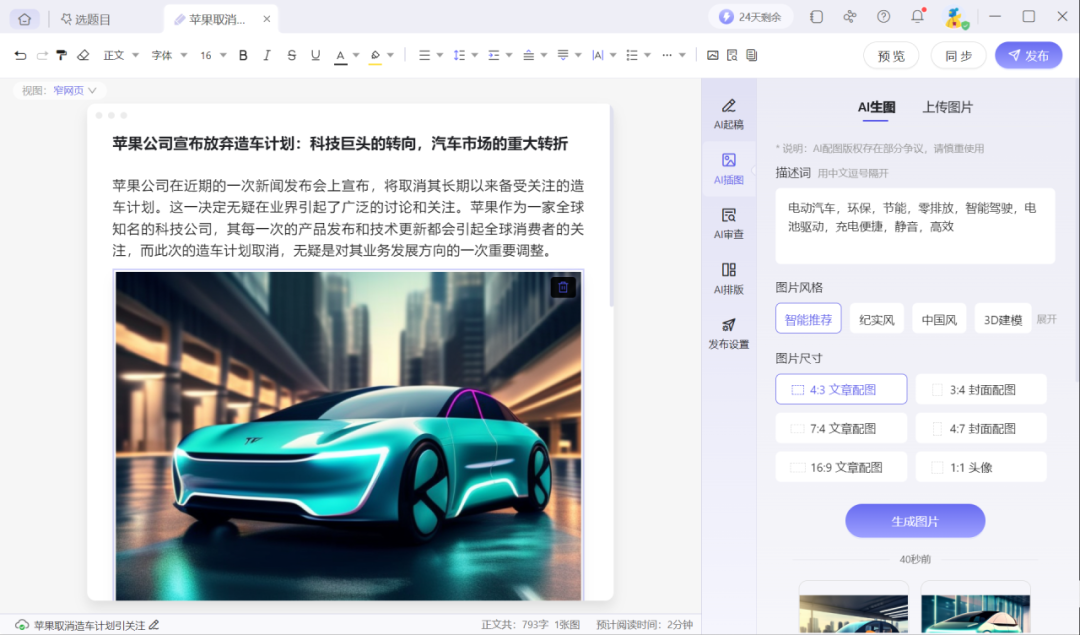Expand more image styles with 展开
1080x635 pixels.
(x=1046, y=319)
